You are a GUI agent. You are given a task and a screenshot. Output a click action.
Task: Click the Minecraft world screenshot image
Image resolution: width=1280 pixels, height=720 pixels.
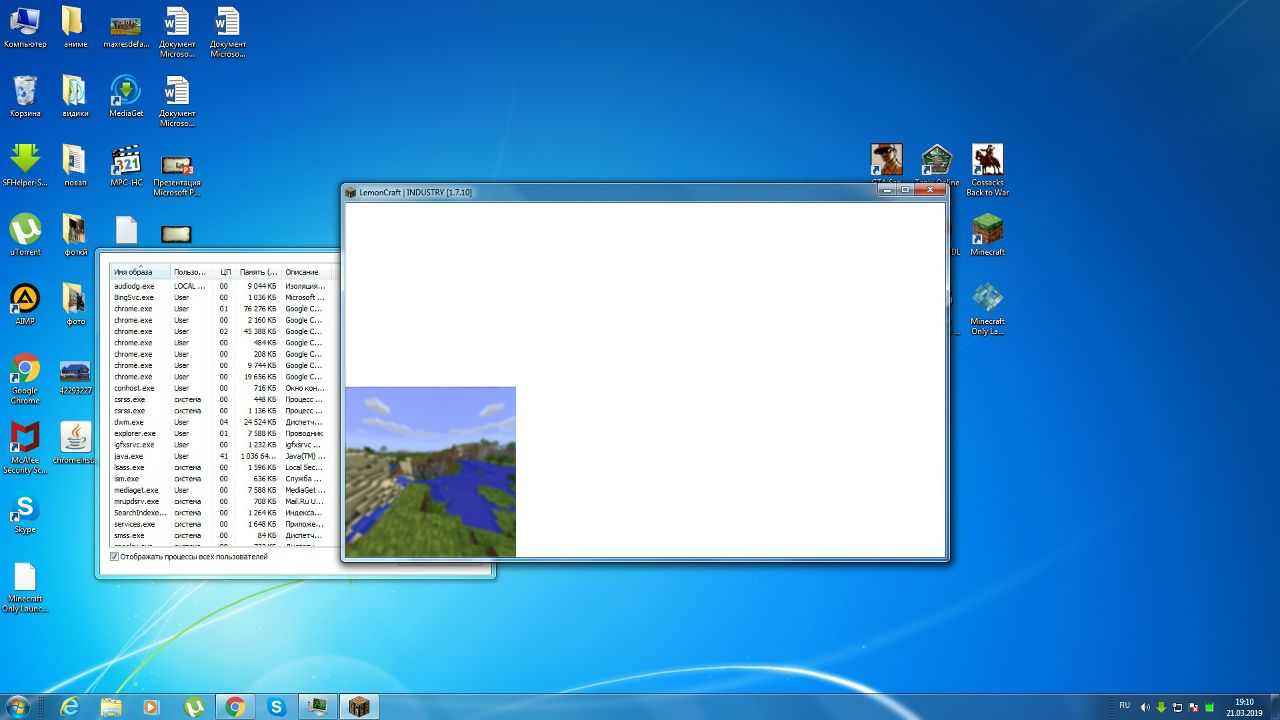click(430, 471)
